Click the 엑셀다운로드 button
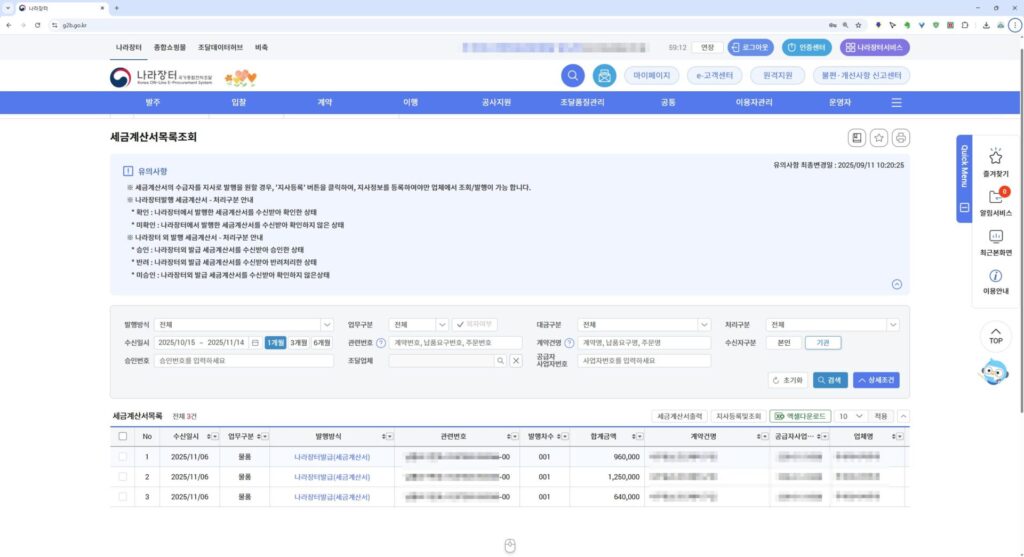 point(800,416)
